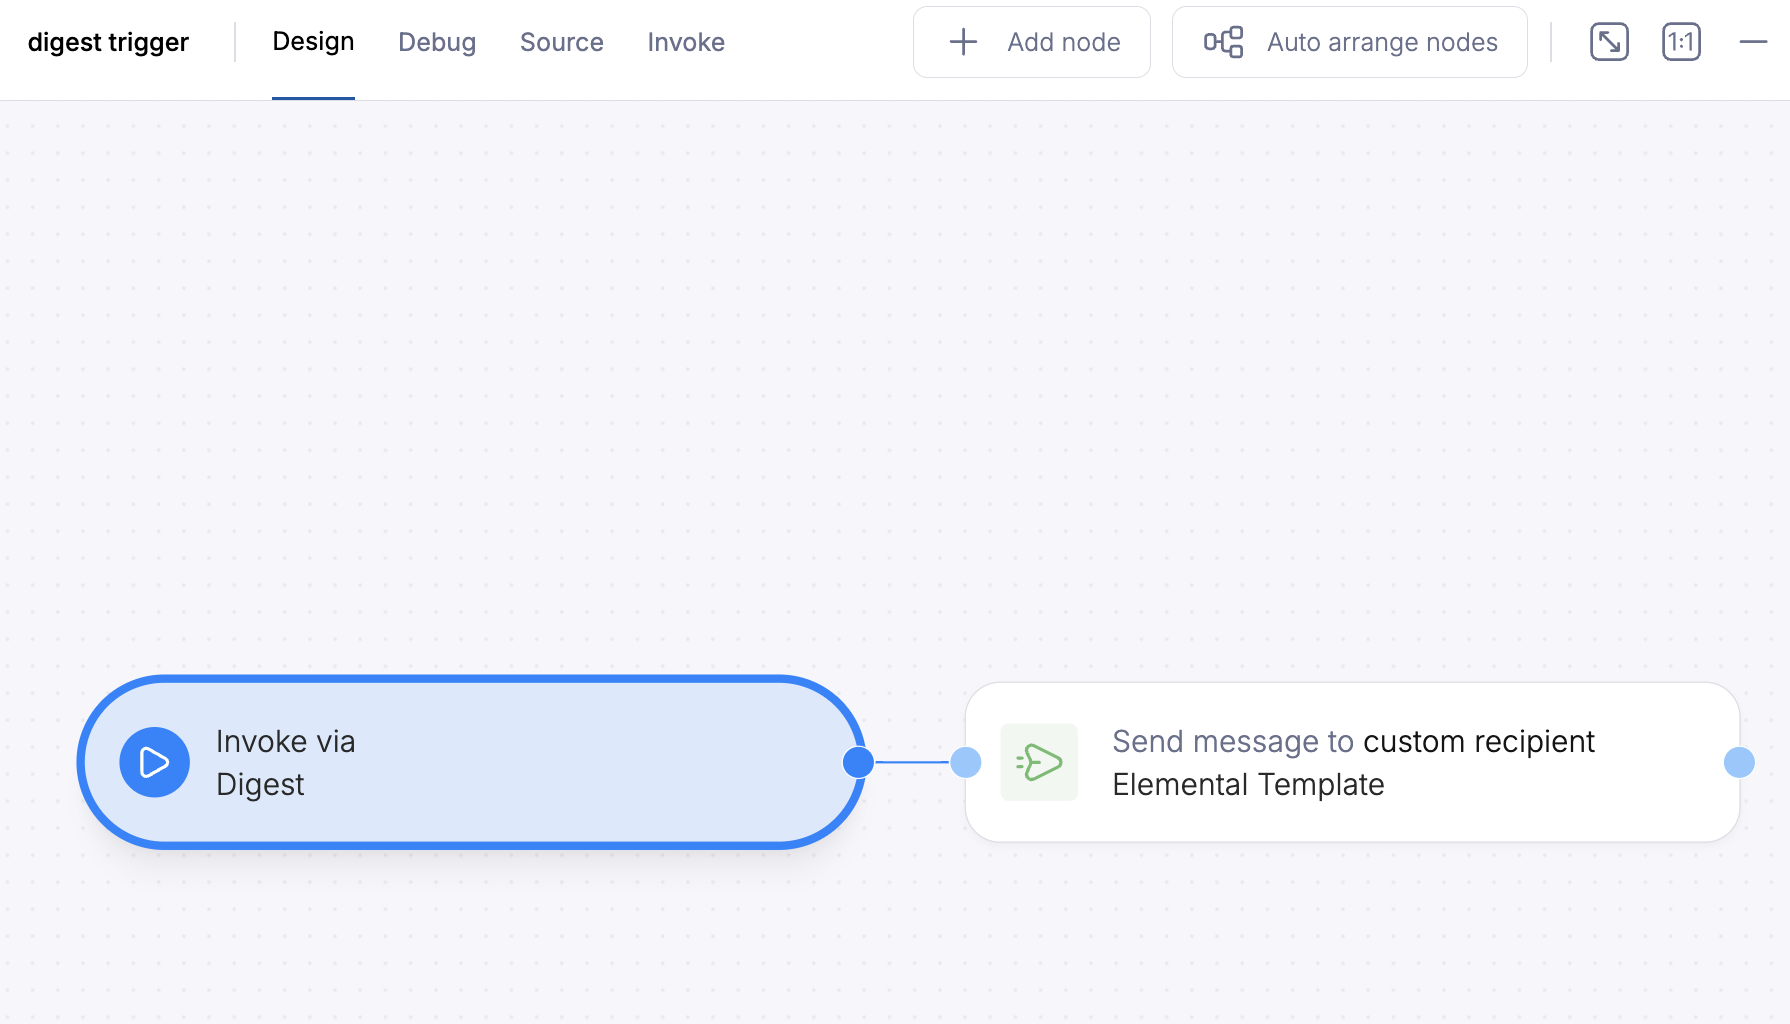This screenshot has height=1024, width=1790.
Task: Click the workflow title digest trigger
Action: coord(108,41)
